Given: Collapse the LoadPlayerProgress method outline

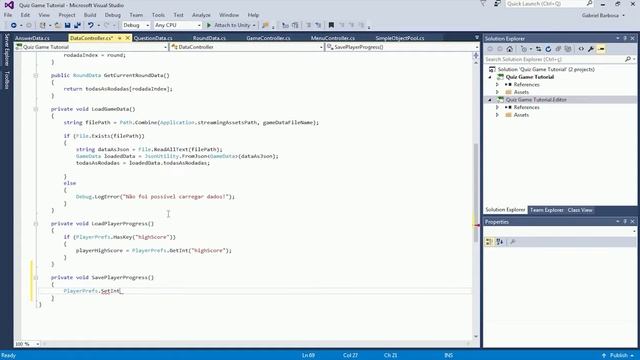Looking at the screenshot, I should tap(36, 224).
